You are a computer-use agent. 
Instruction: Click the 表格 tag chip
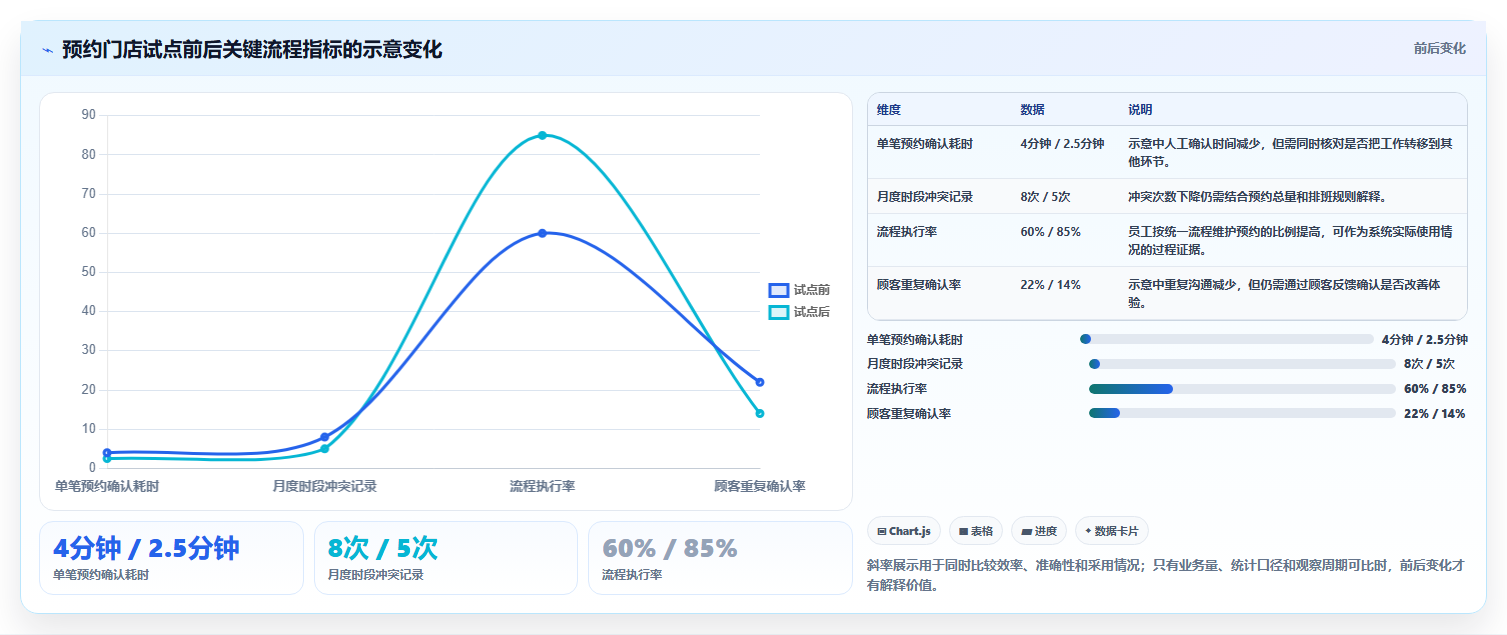pos(976,531)
